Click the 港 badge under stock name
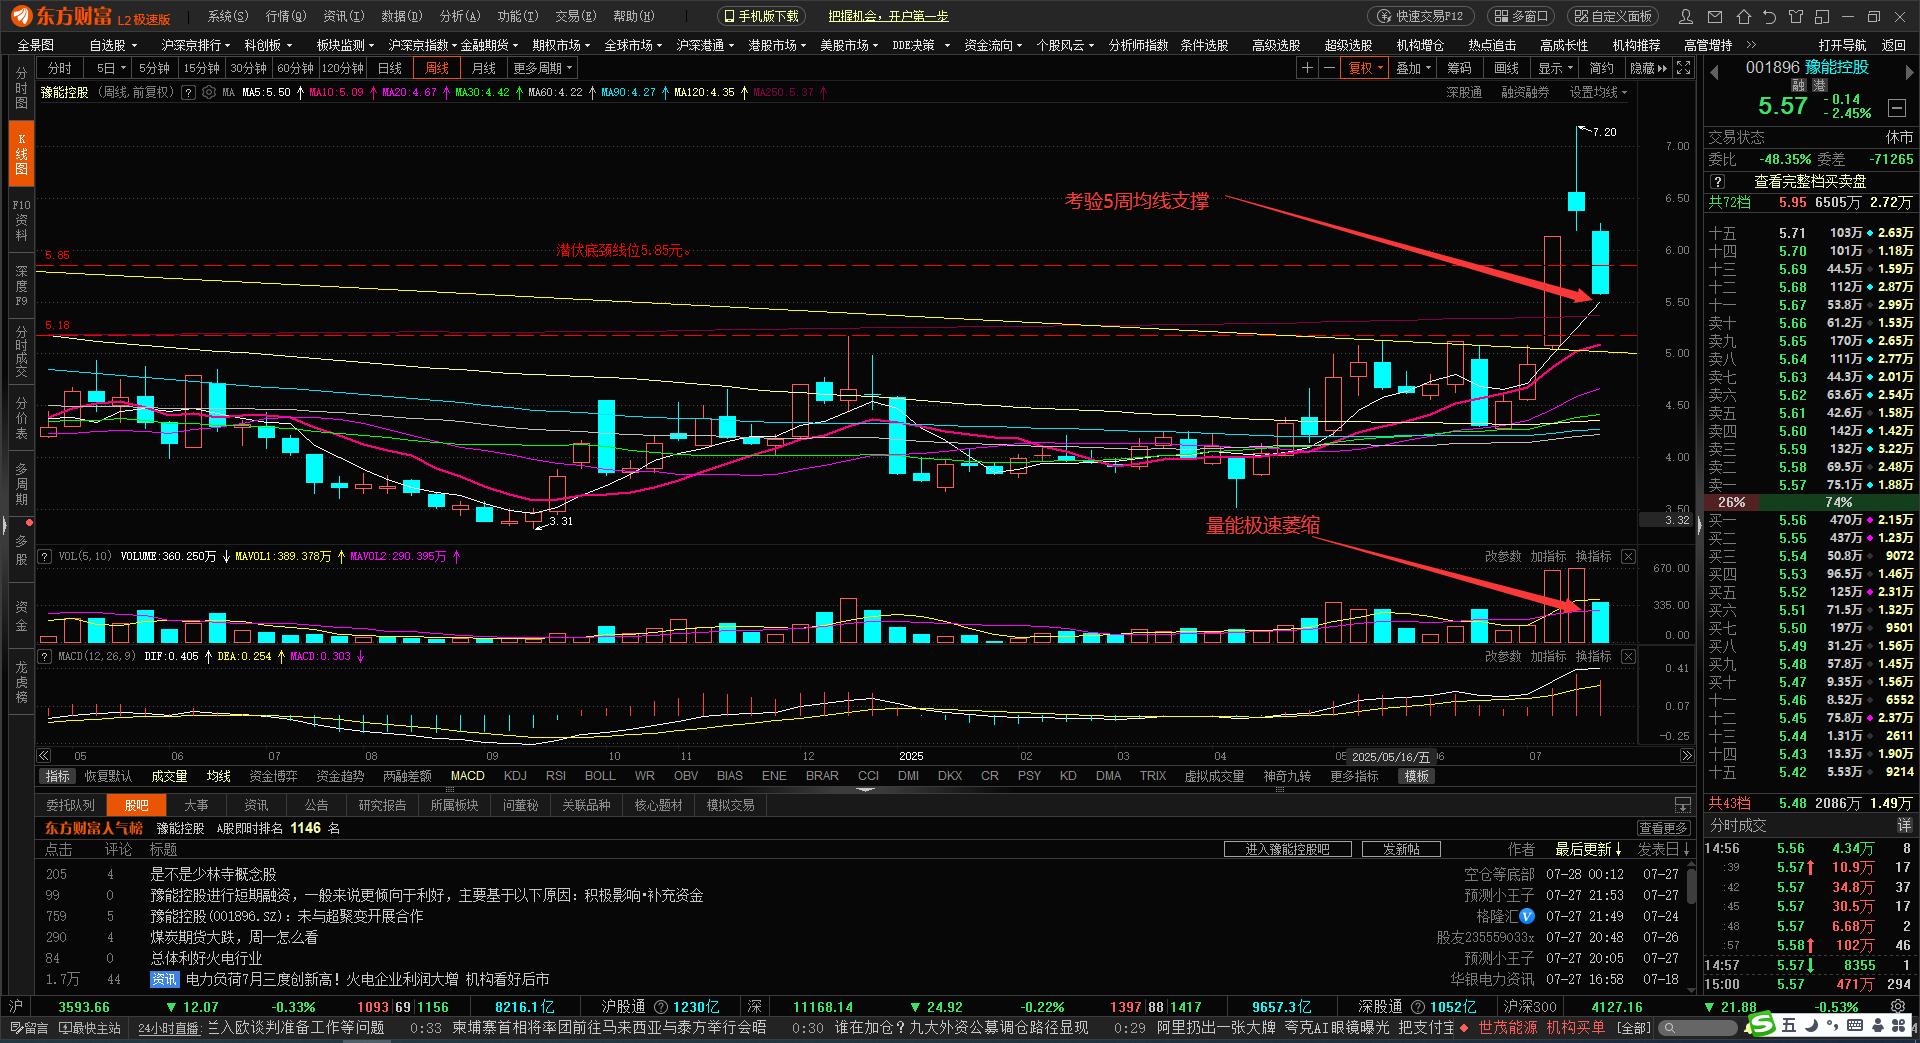1920x1043 pixels. [x=1820, y=87]
